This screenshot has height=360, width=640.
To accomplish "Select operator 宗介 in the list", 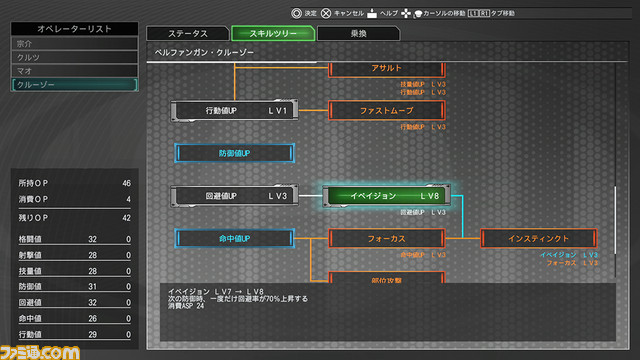I will pos(74,44).
